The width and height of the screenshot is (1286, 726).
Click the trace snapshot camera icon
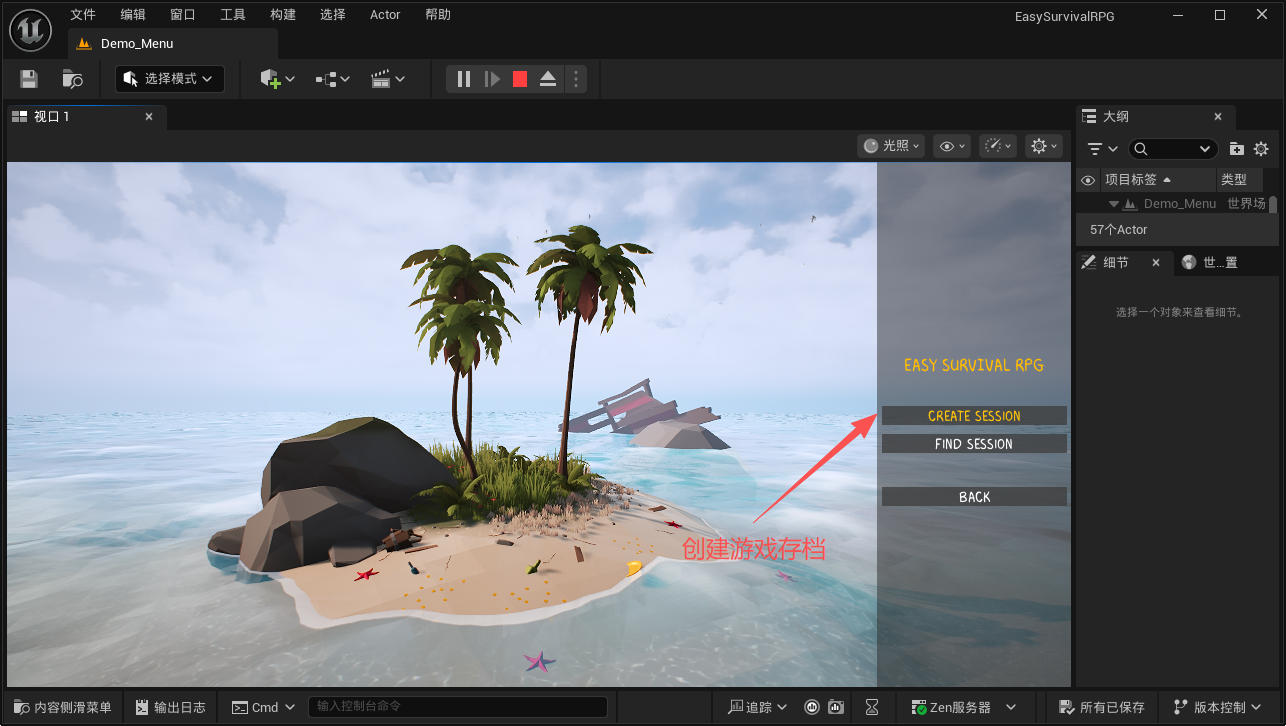(835, 707)
